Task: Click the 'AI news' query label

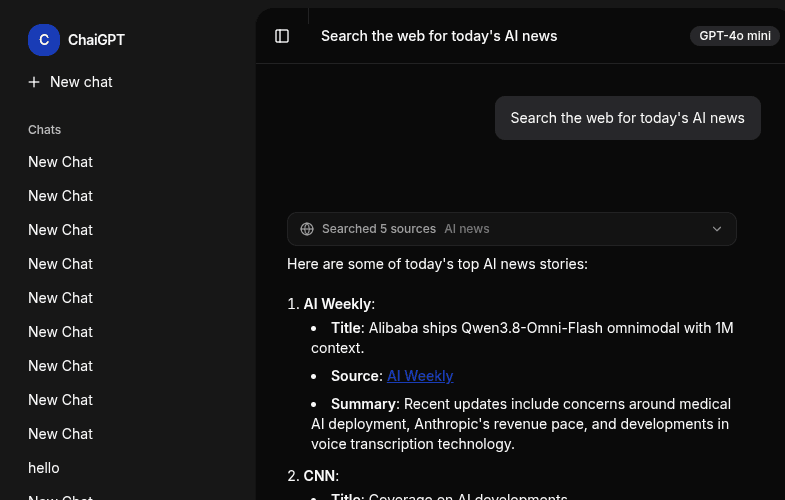Action: (467, 229)
